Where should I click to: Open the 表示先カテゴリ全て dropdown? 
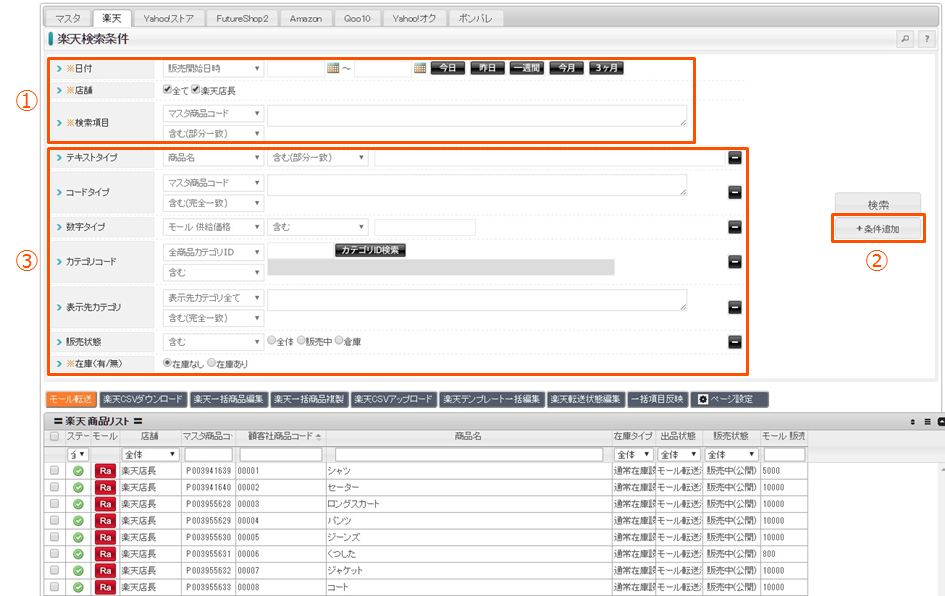click(213, 298)
